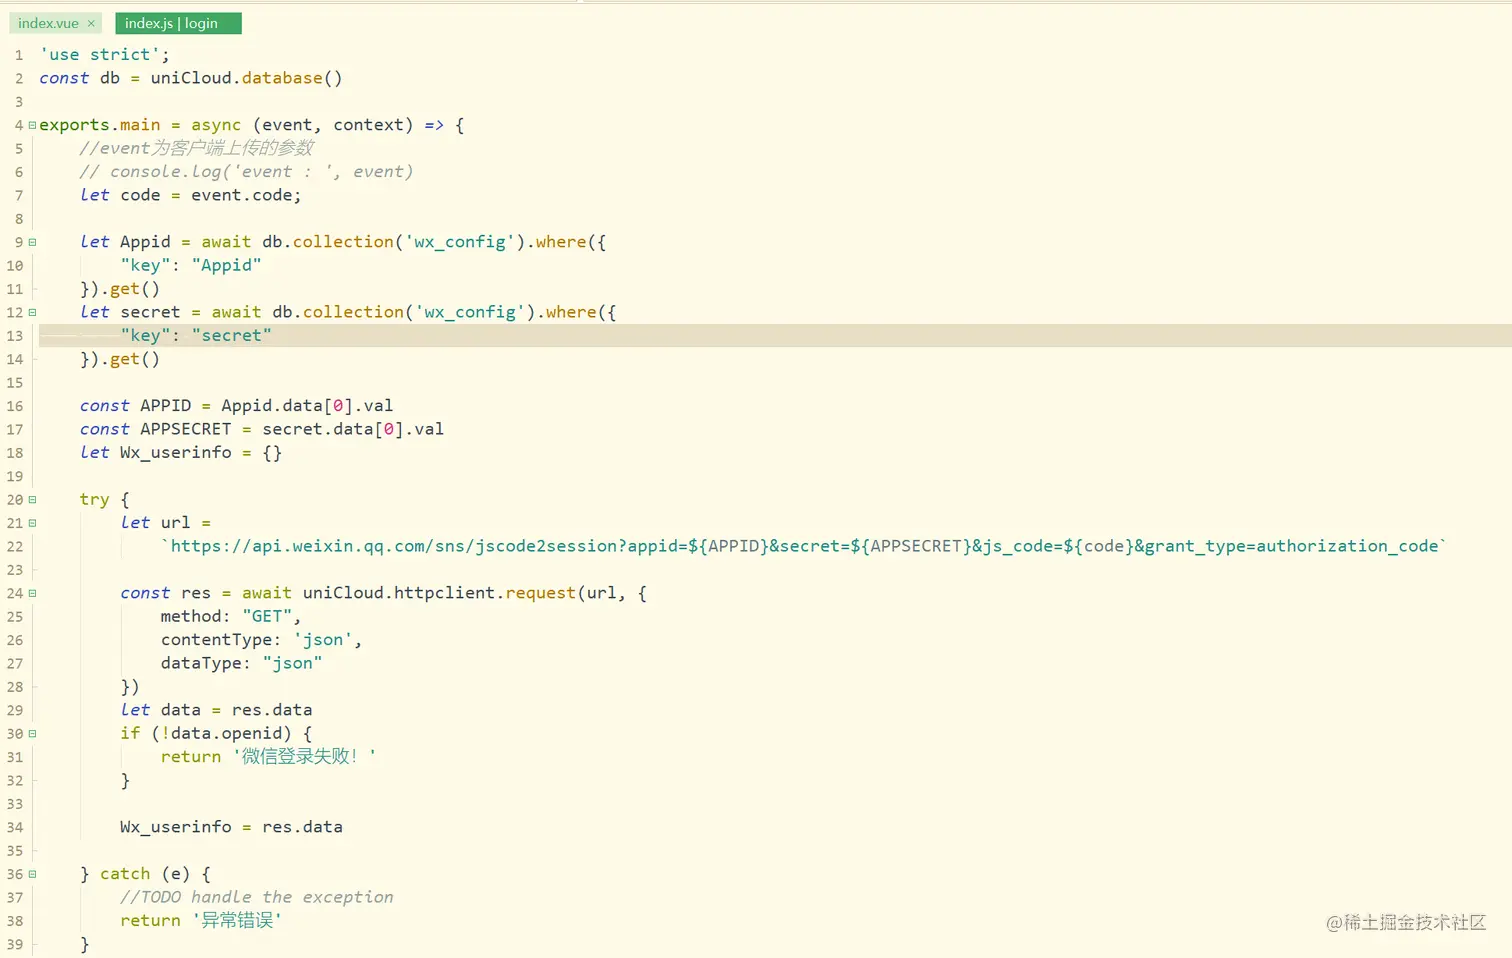This screenshot has height=958, width=1512.
Task: Click line number 22 in the gutter
Action: (15, 546)
